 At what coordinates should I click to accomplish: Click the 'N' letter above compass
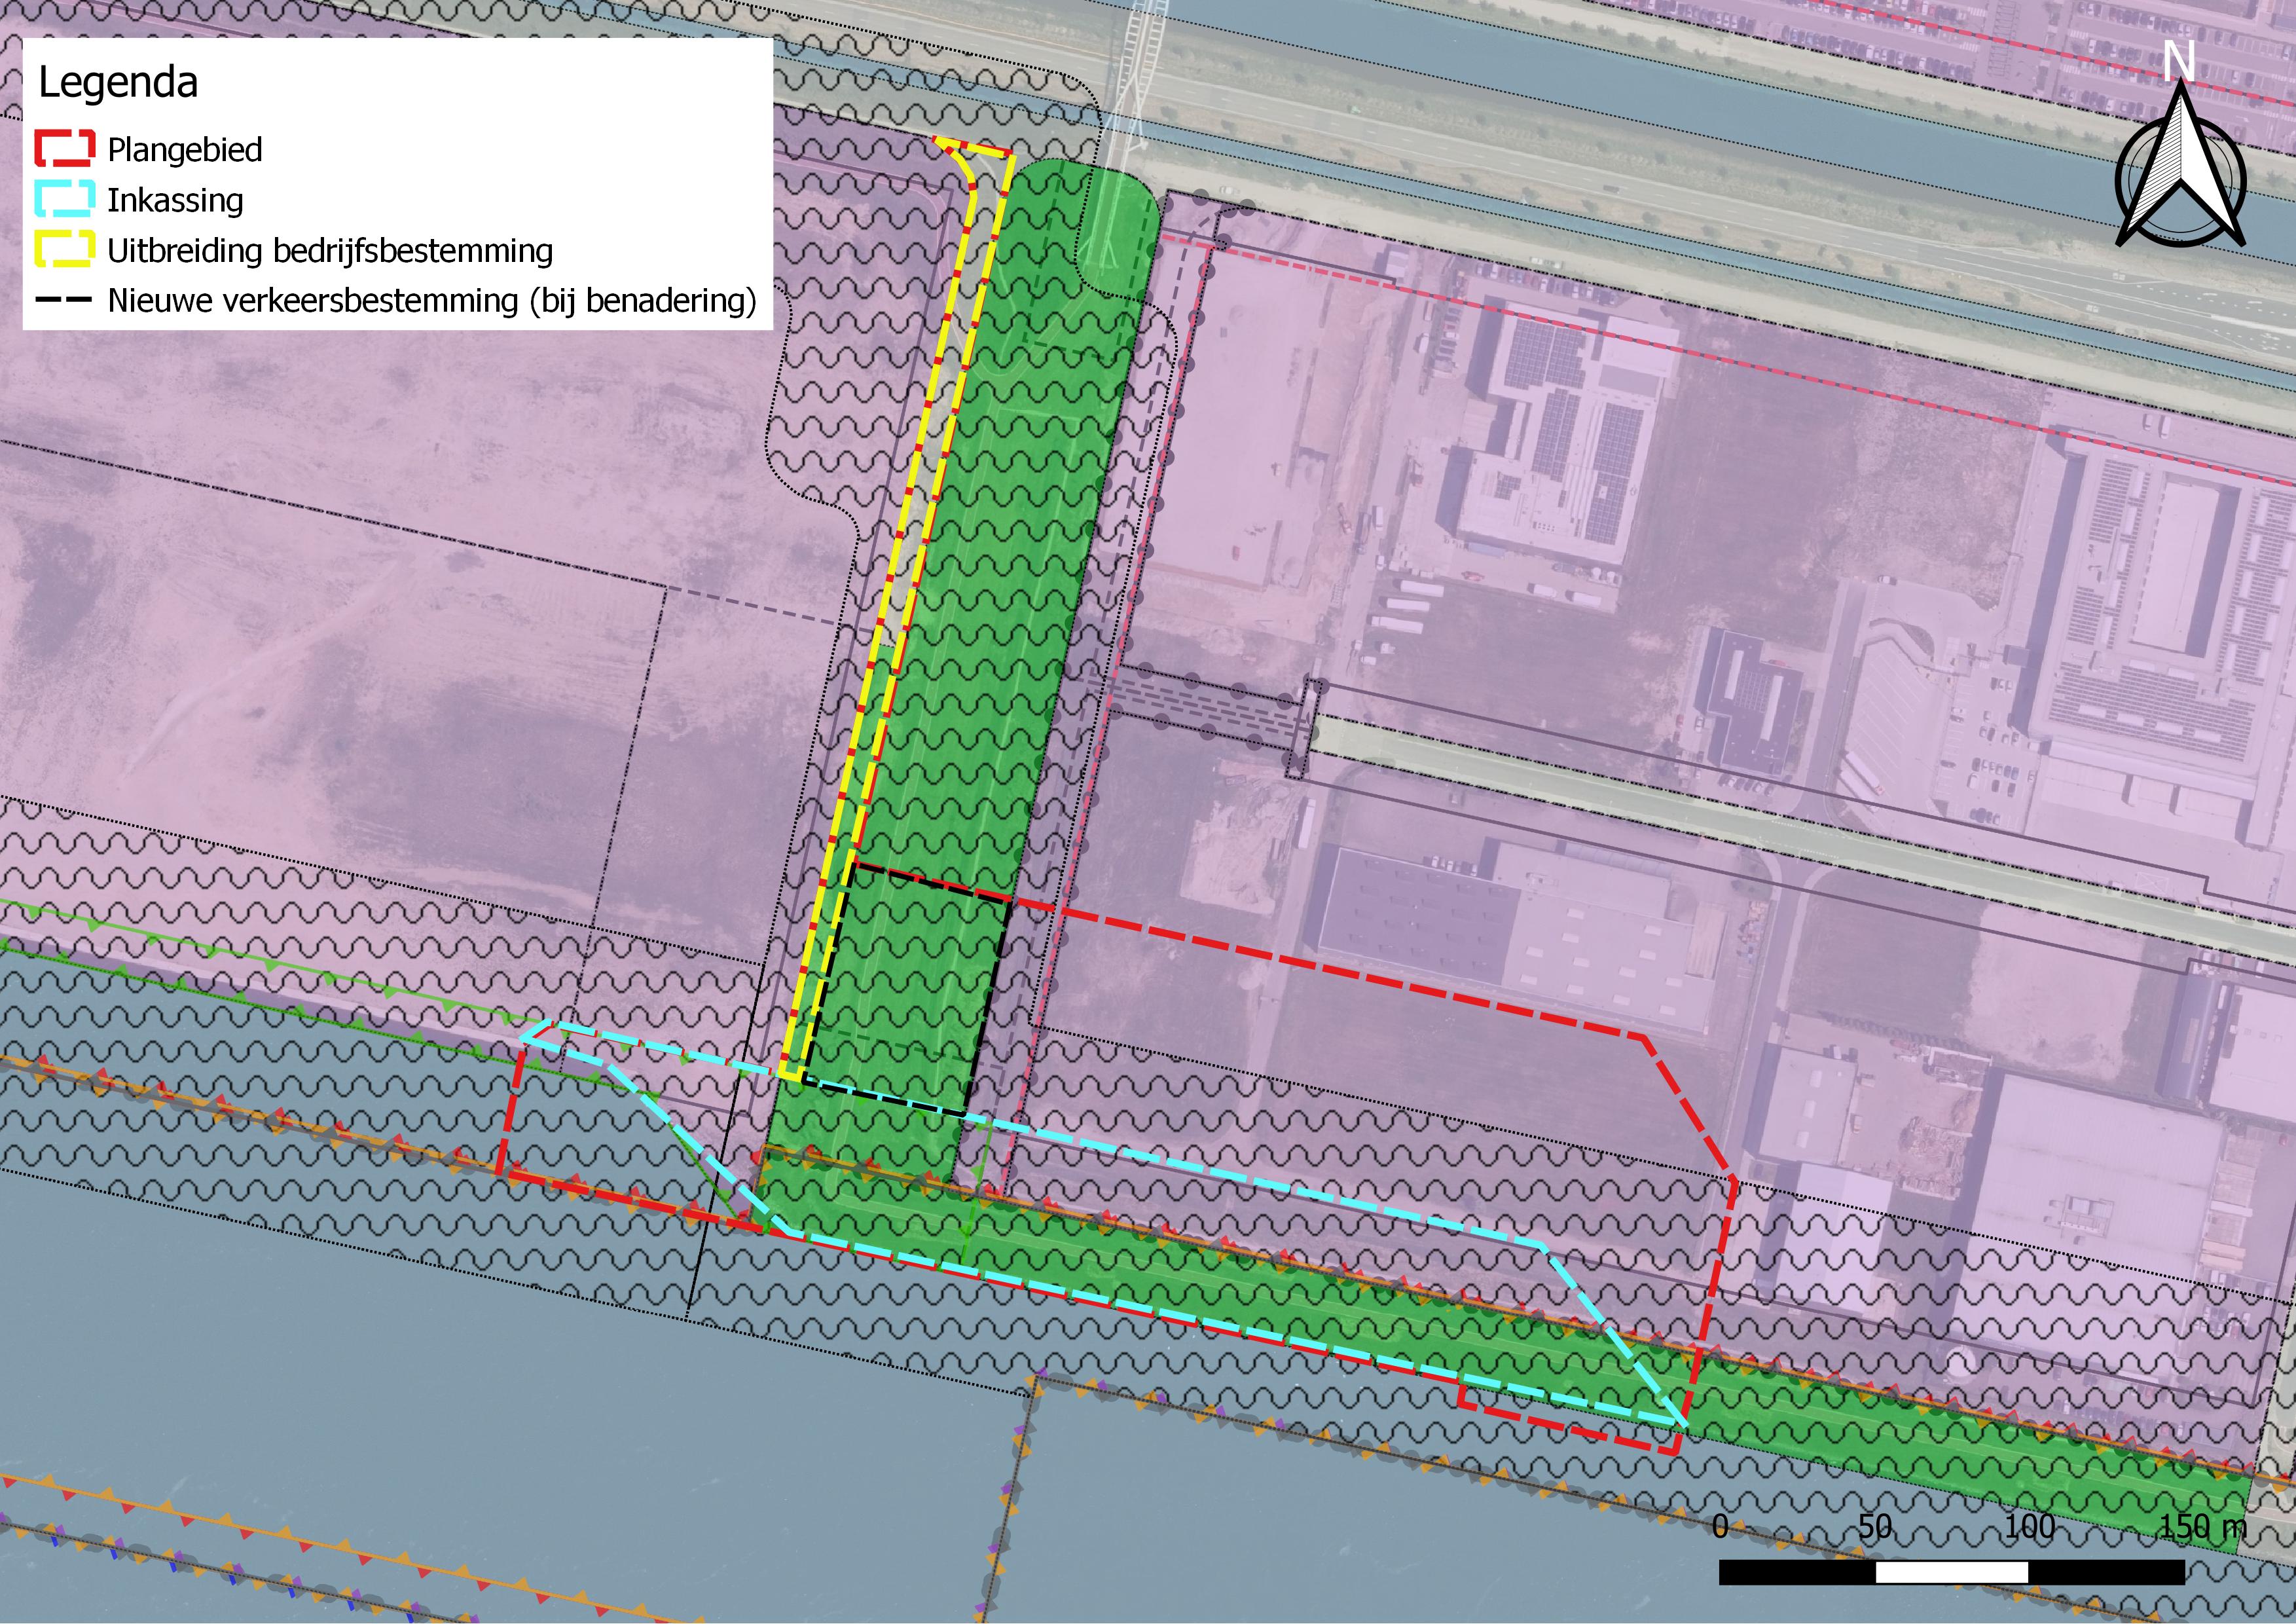[x=2179, y=62]
